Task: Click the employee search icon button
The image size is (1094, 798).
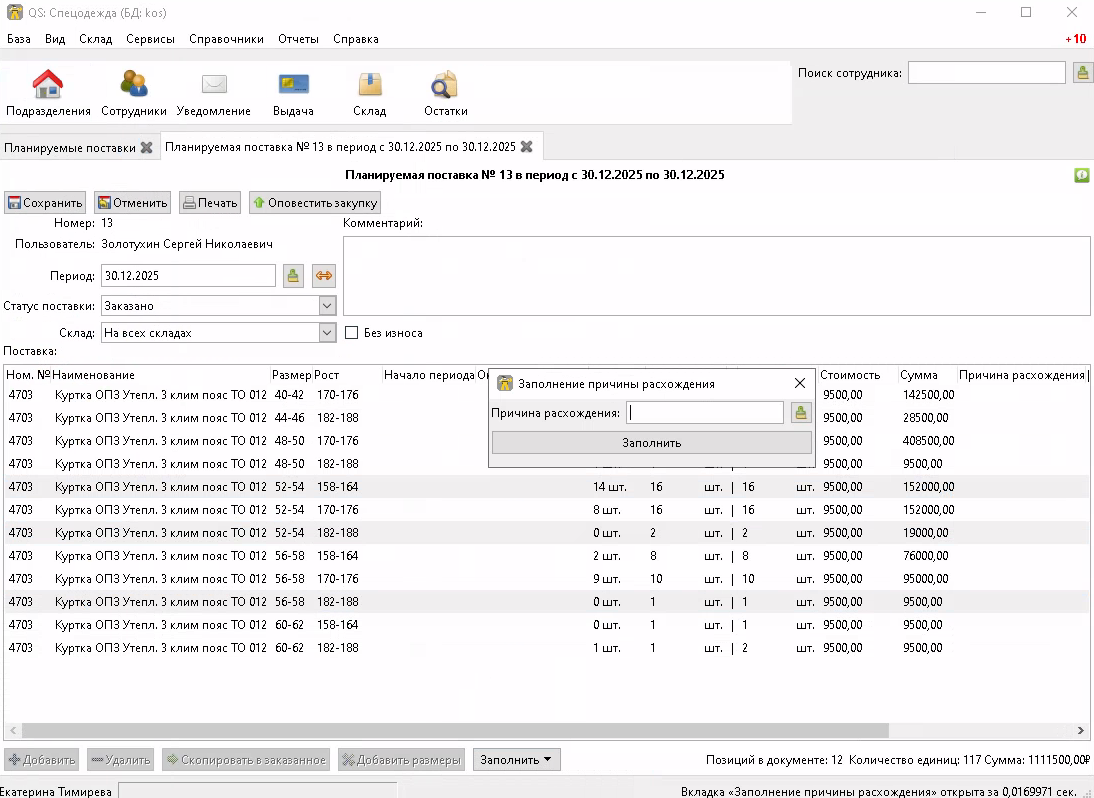Action: pyautogui.click(x=1082, y=72)
